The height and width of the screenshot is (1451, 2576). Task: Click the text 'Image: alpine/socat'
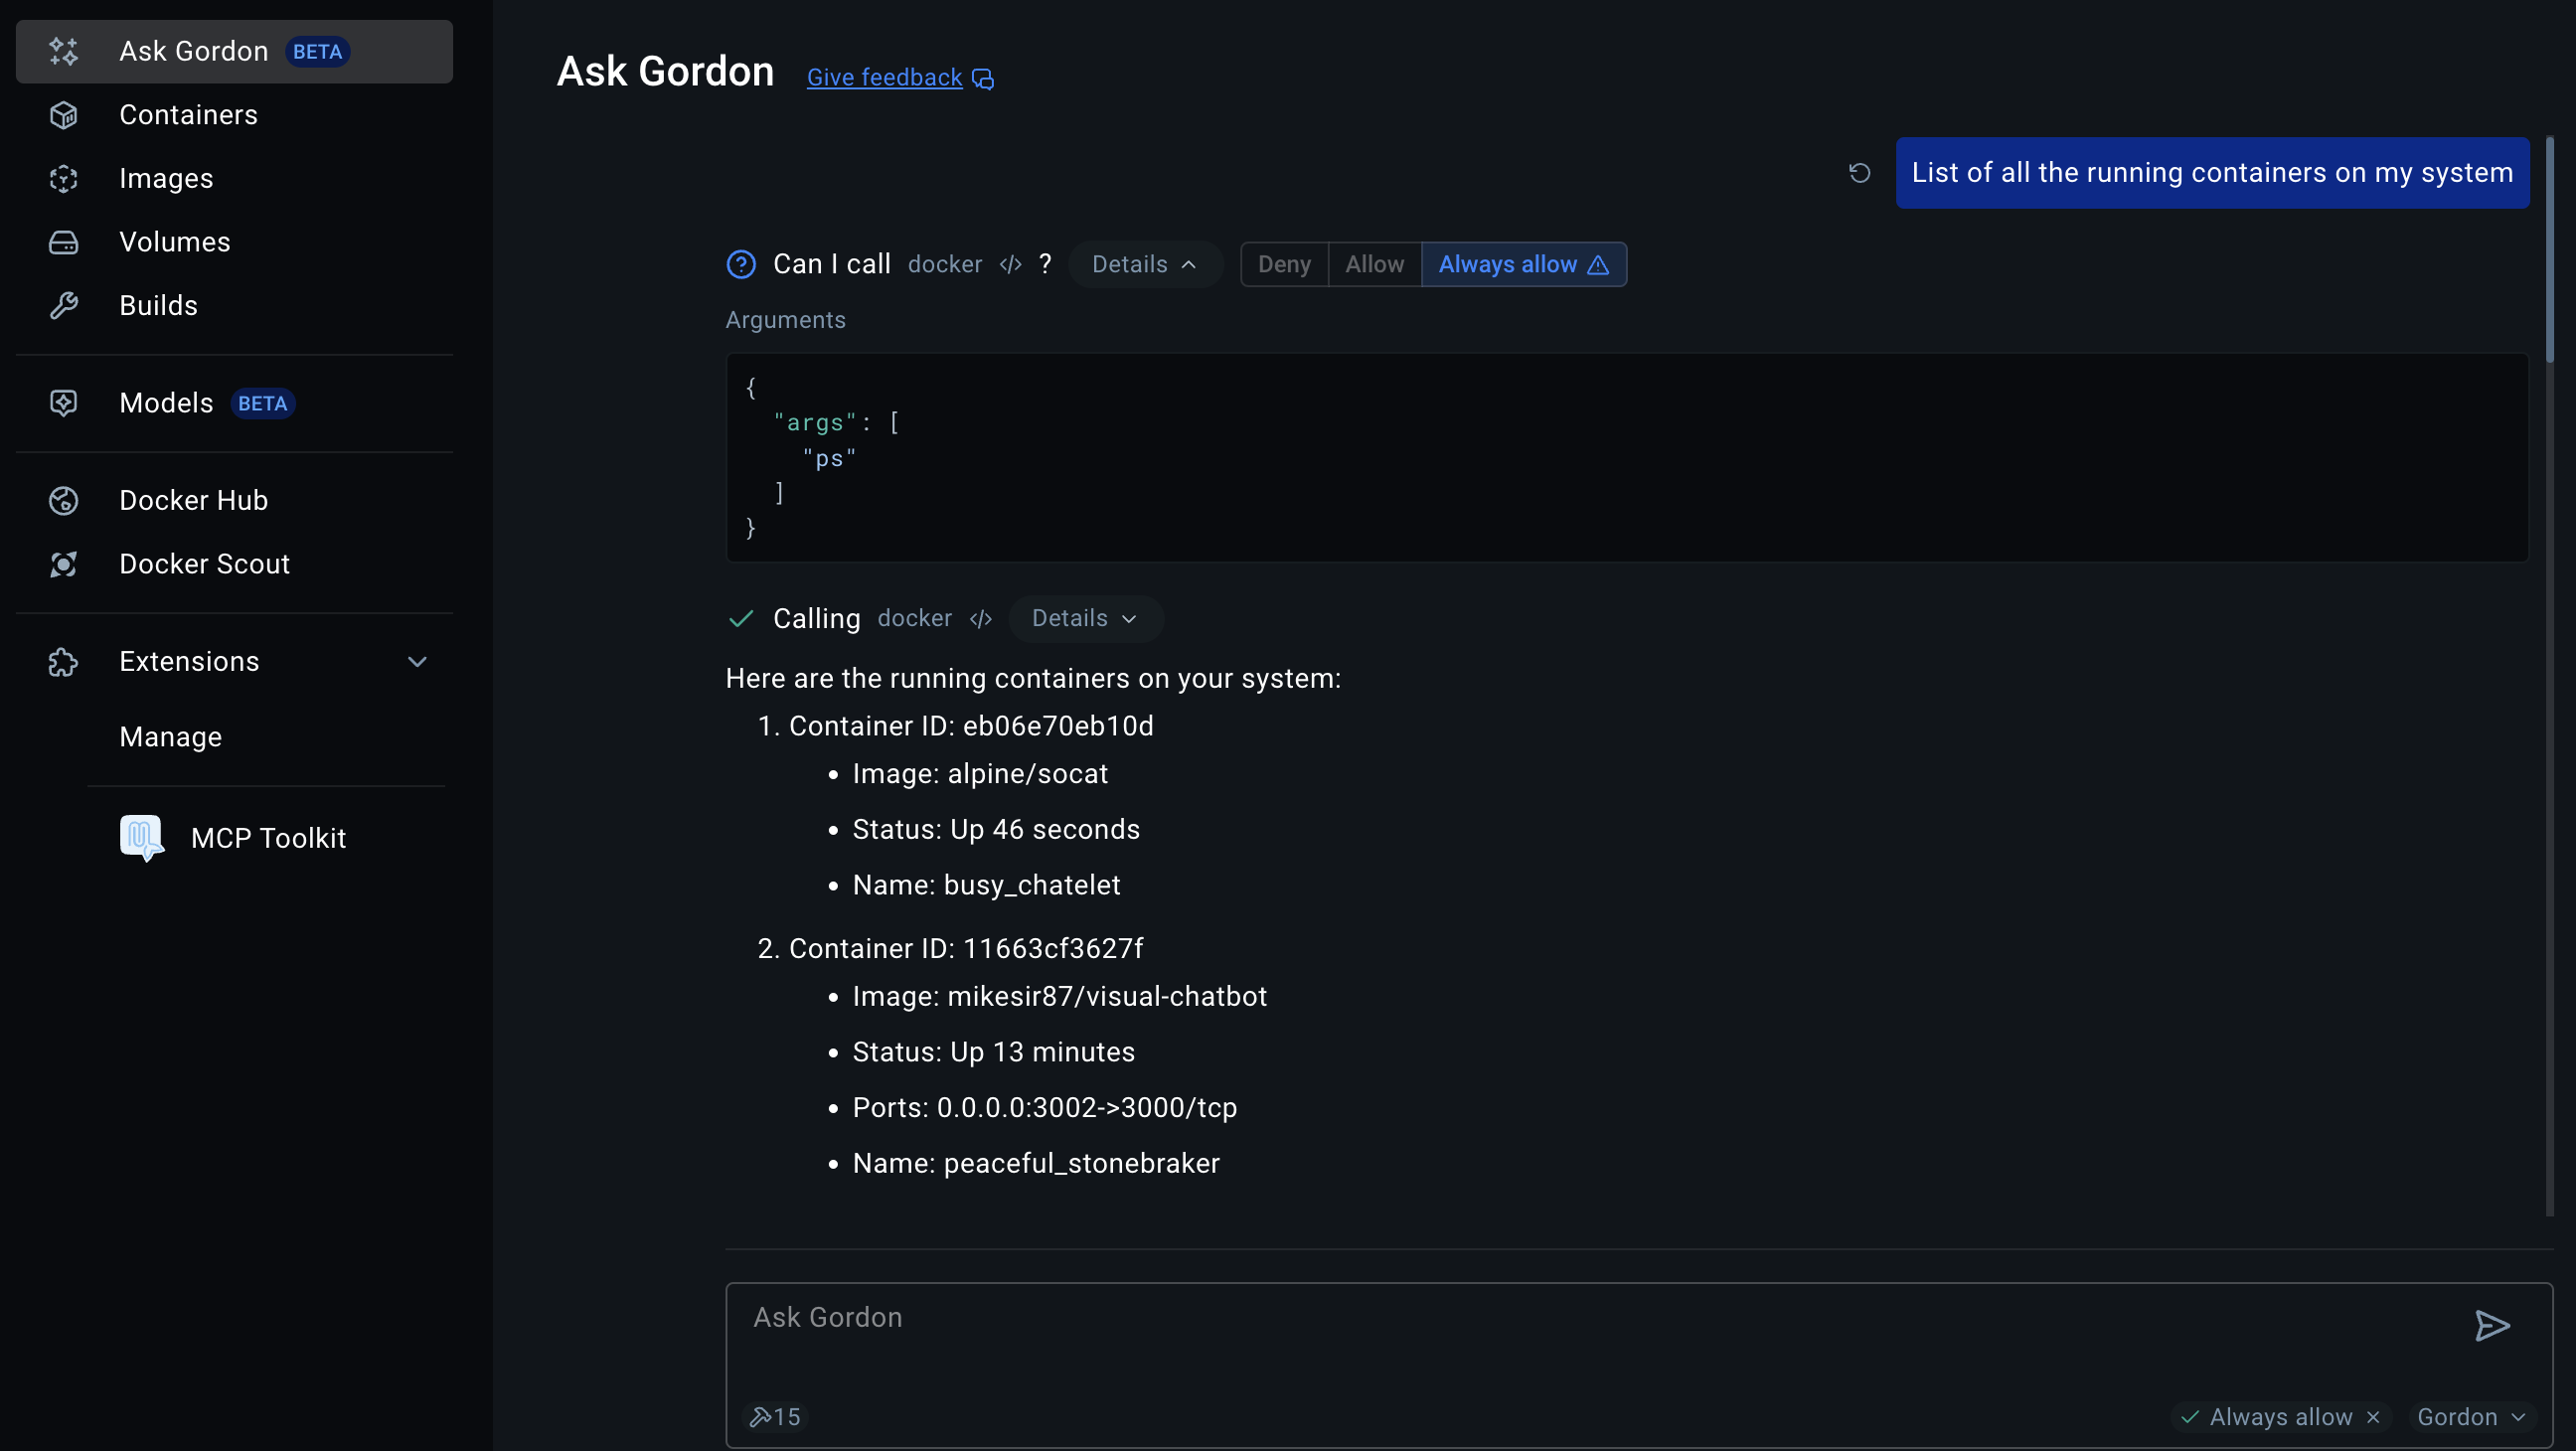pyautogui.click(x=980, y=774)
